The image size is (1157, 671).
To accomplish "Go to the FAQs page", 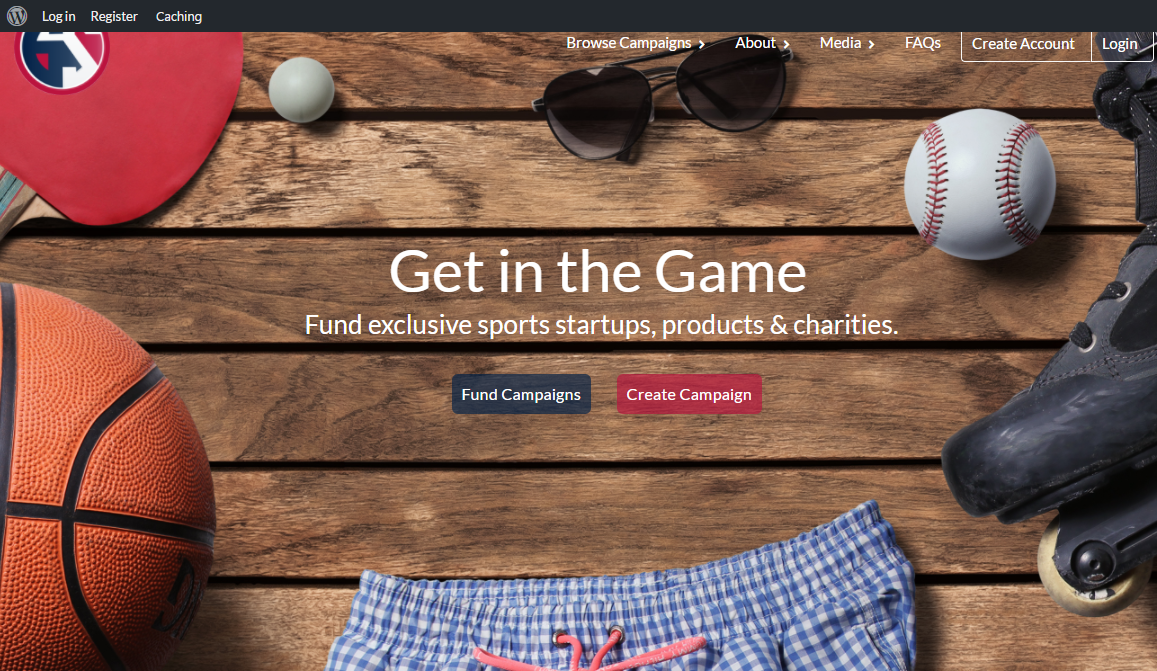I will tap(922, 43).
